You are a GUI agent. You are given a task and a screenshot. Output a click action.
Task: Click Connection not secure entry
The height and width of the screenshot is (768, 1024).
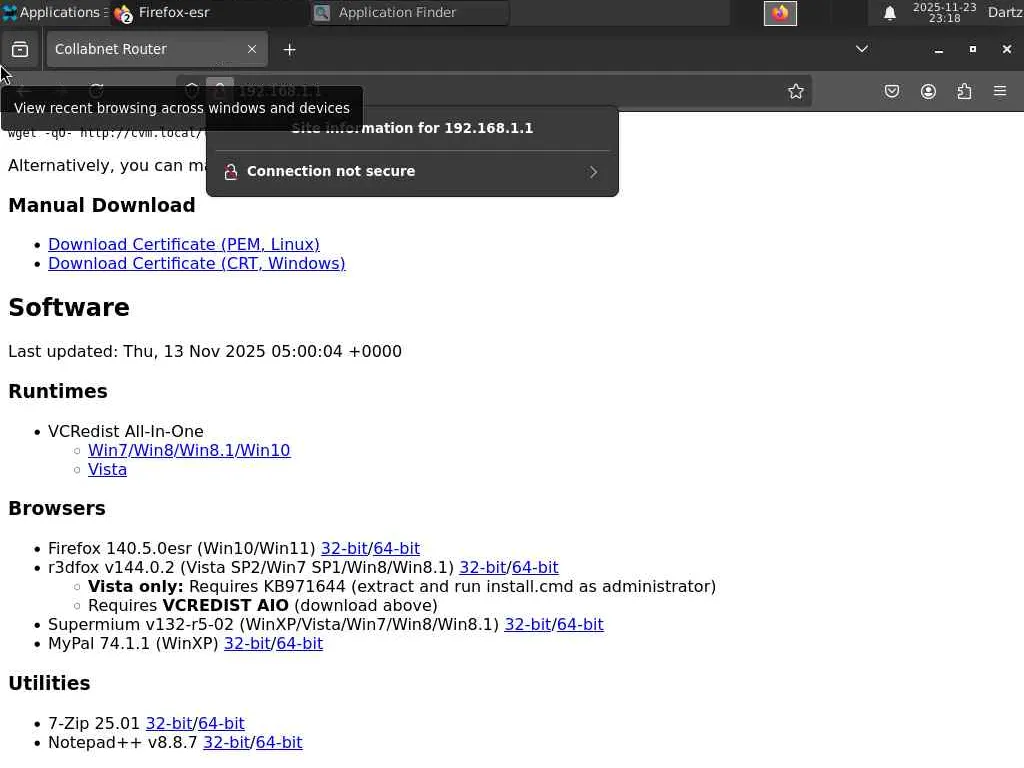point(412,172)
